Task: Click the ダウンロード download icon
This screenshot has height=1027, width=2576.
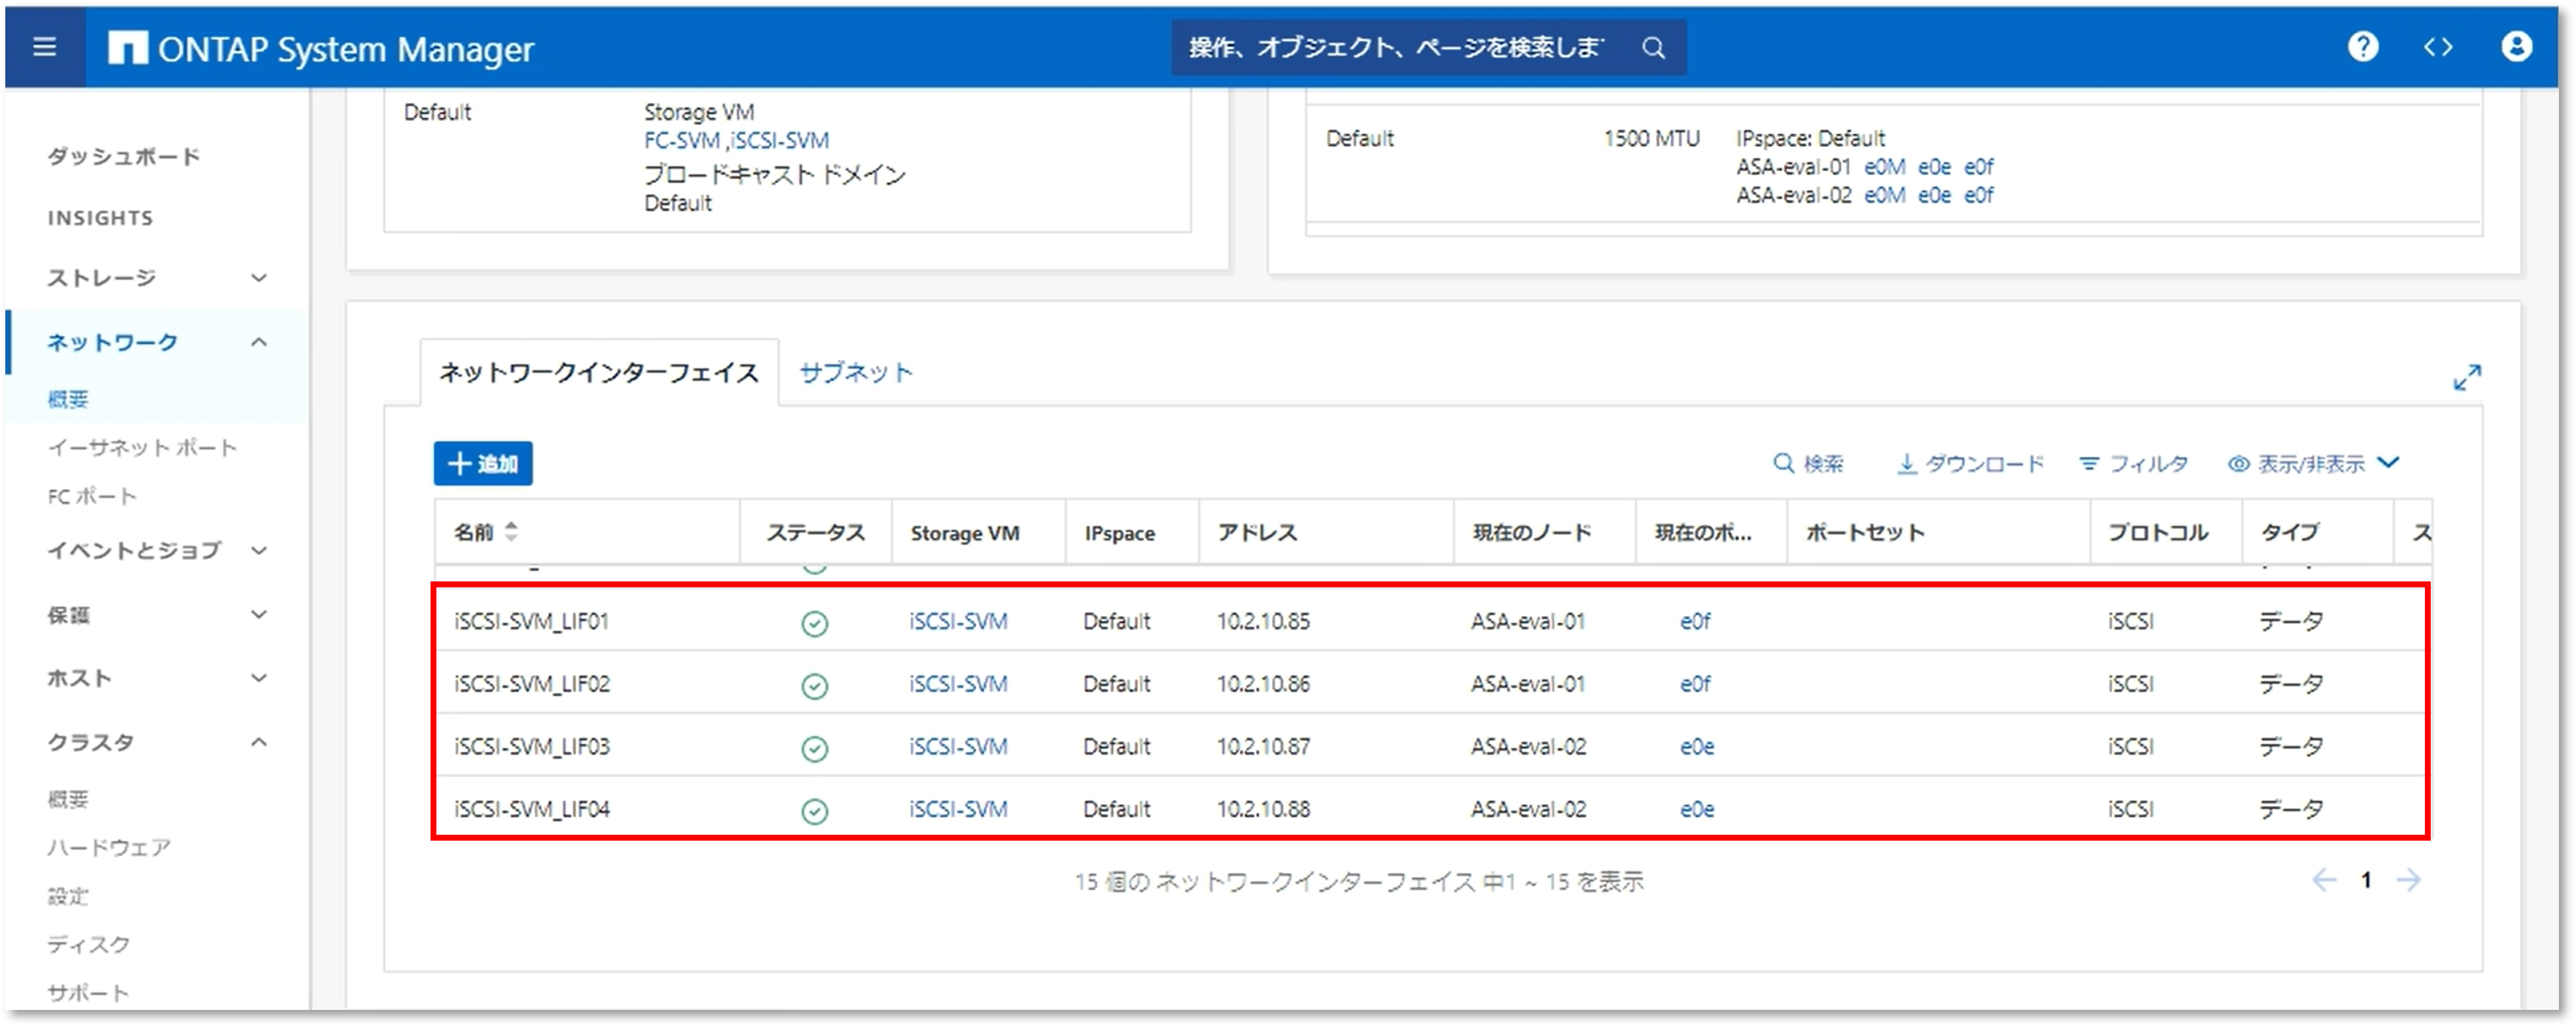Action: (x=1907, y=464)
